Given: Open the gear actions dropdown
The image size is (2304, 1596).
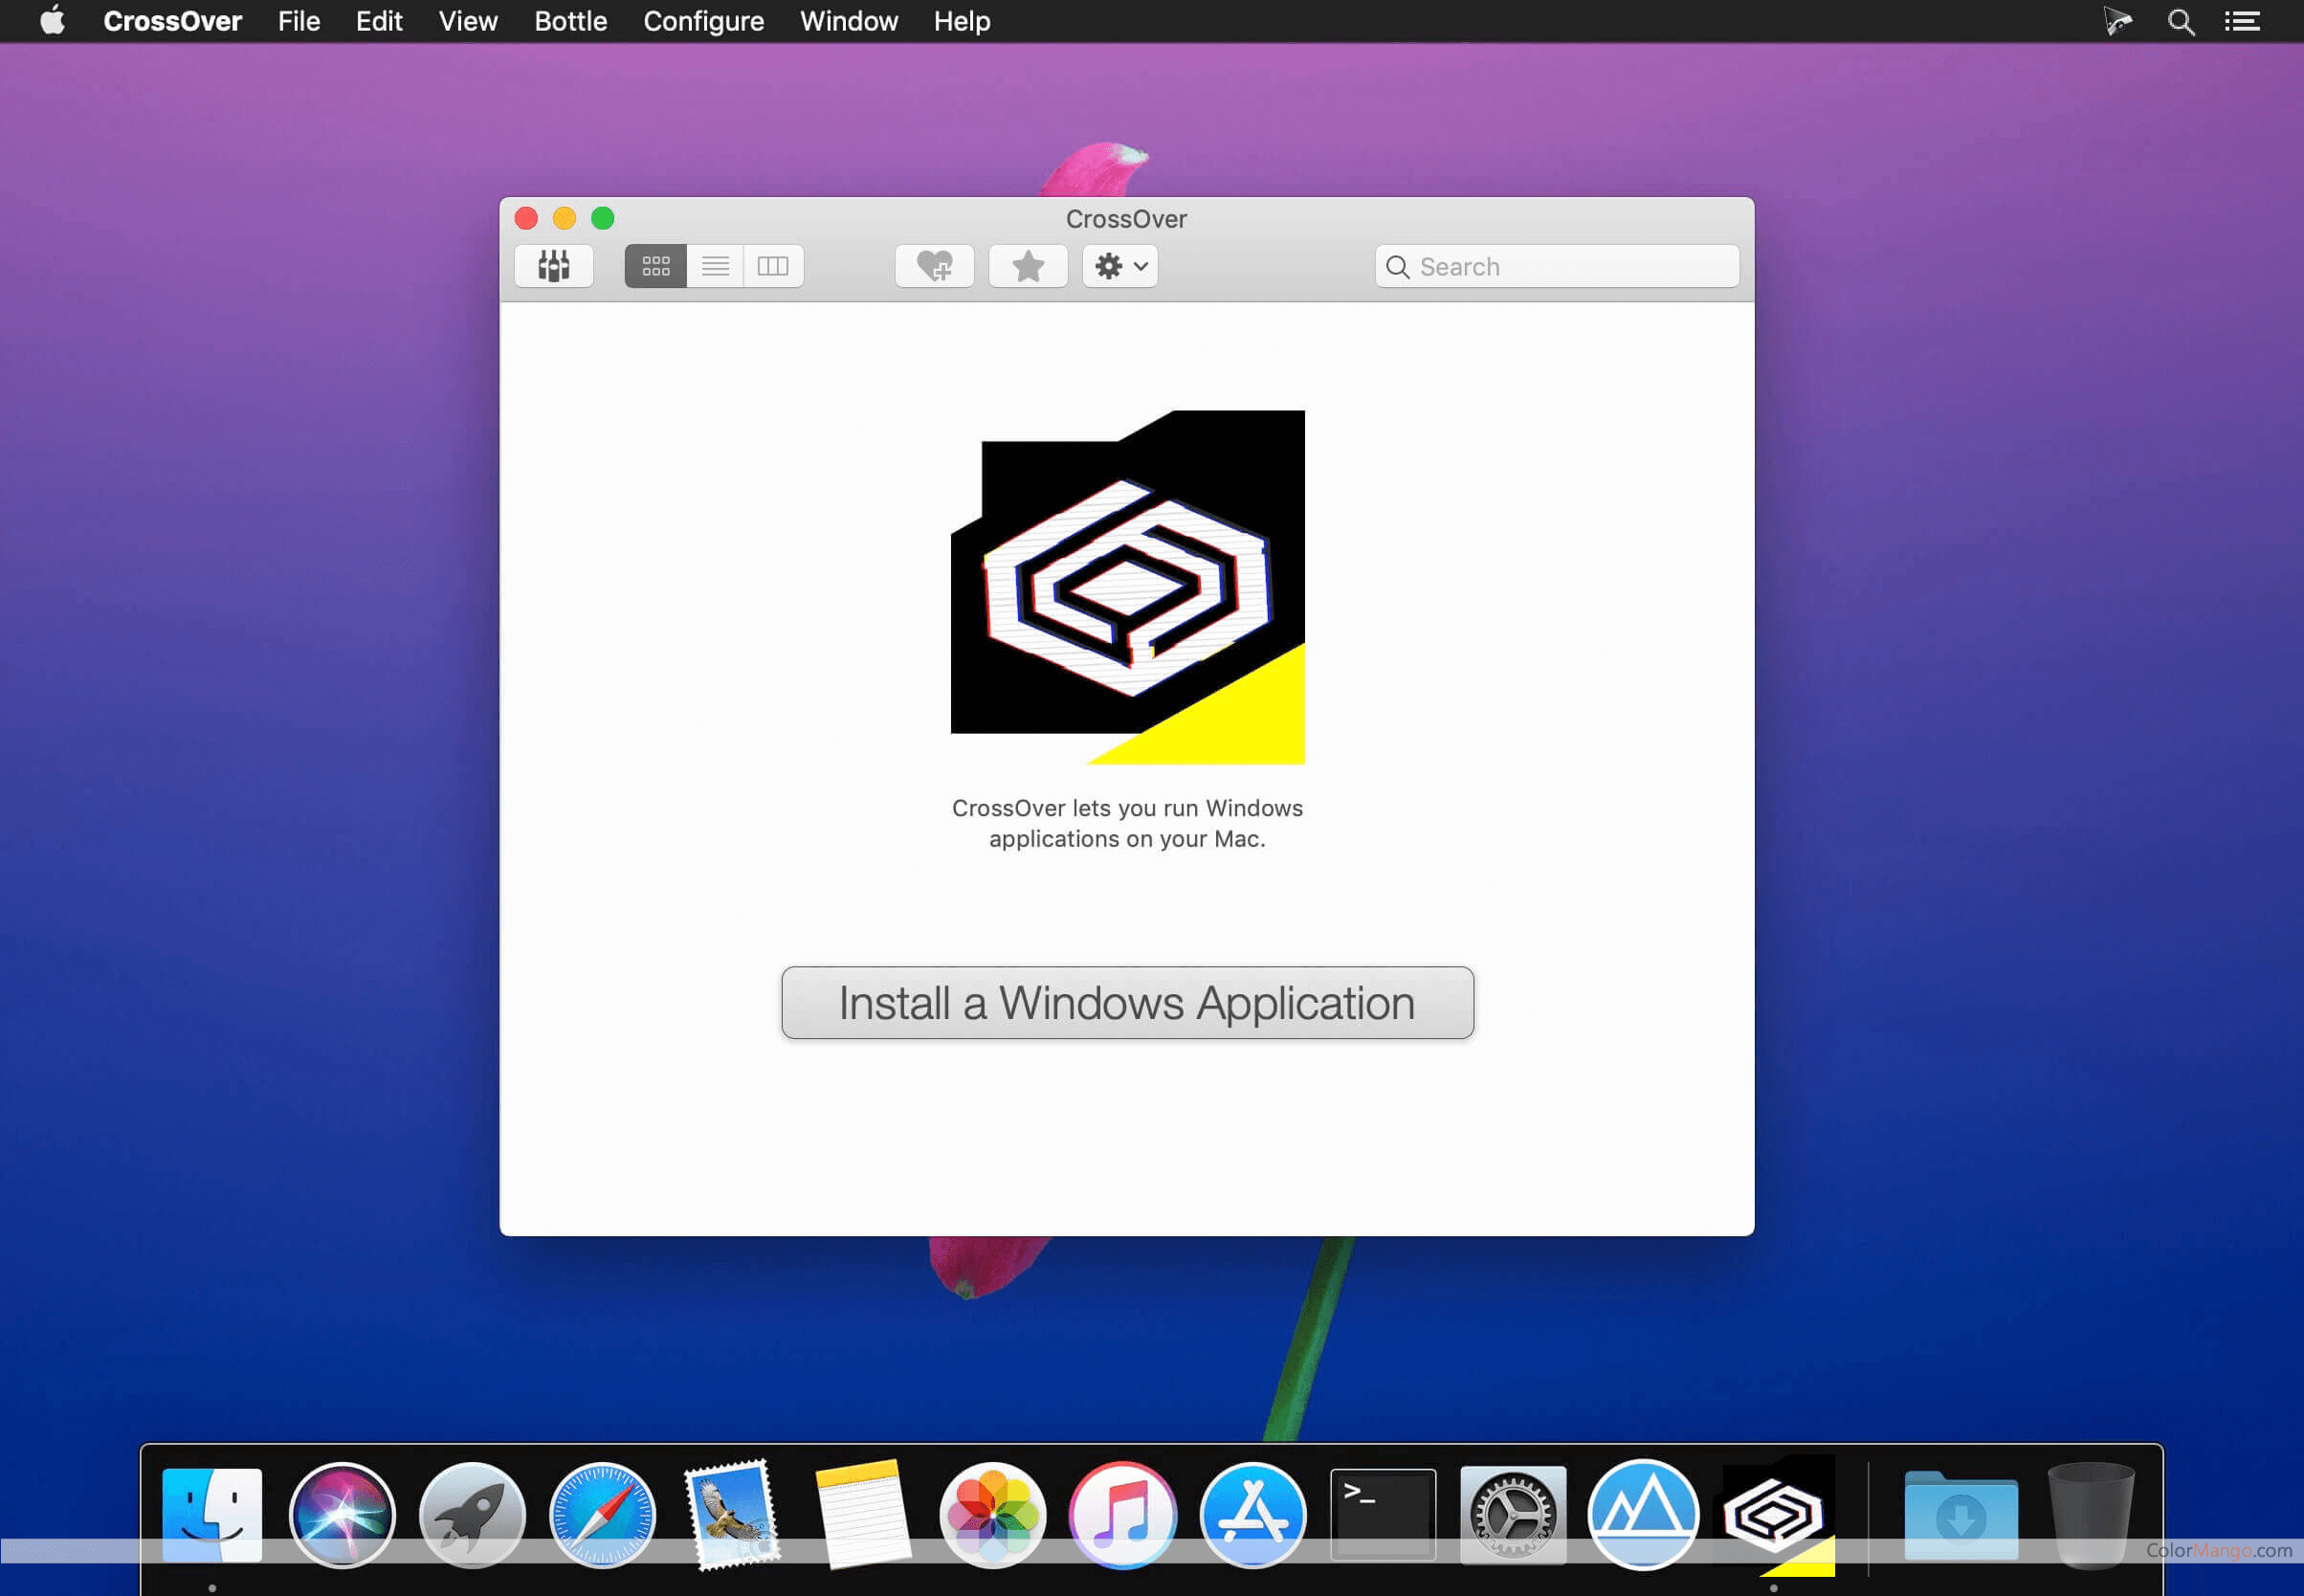Looking at the screenshot, I should coord(1120,266).
